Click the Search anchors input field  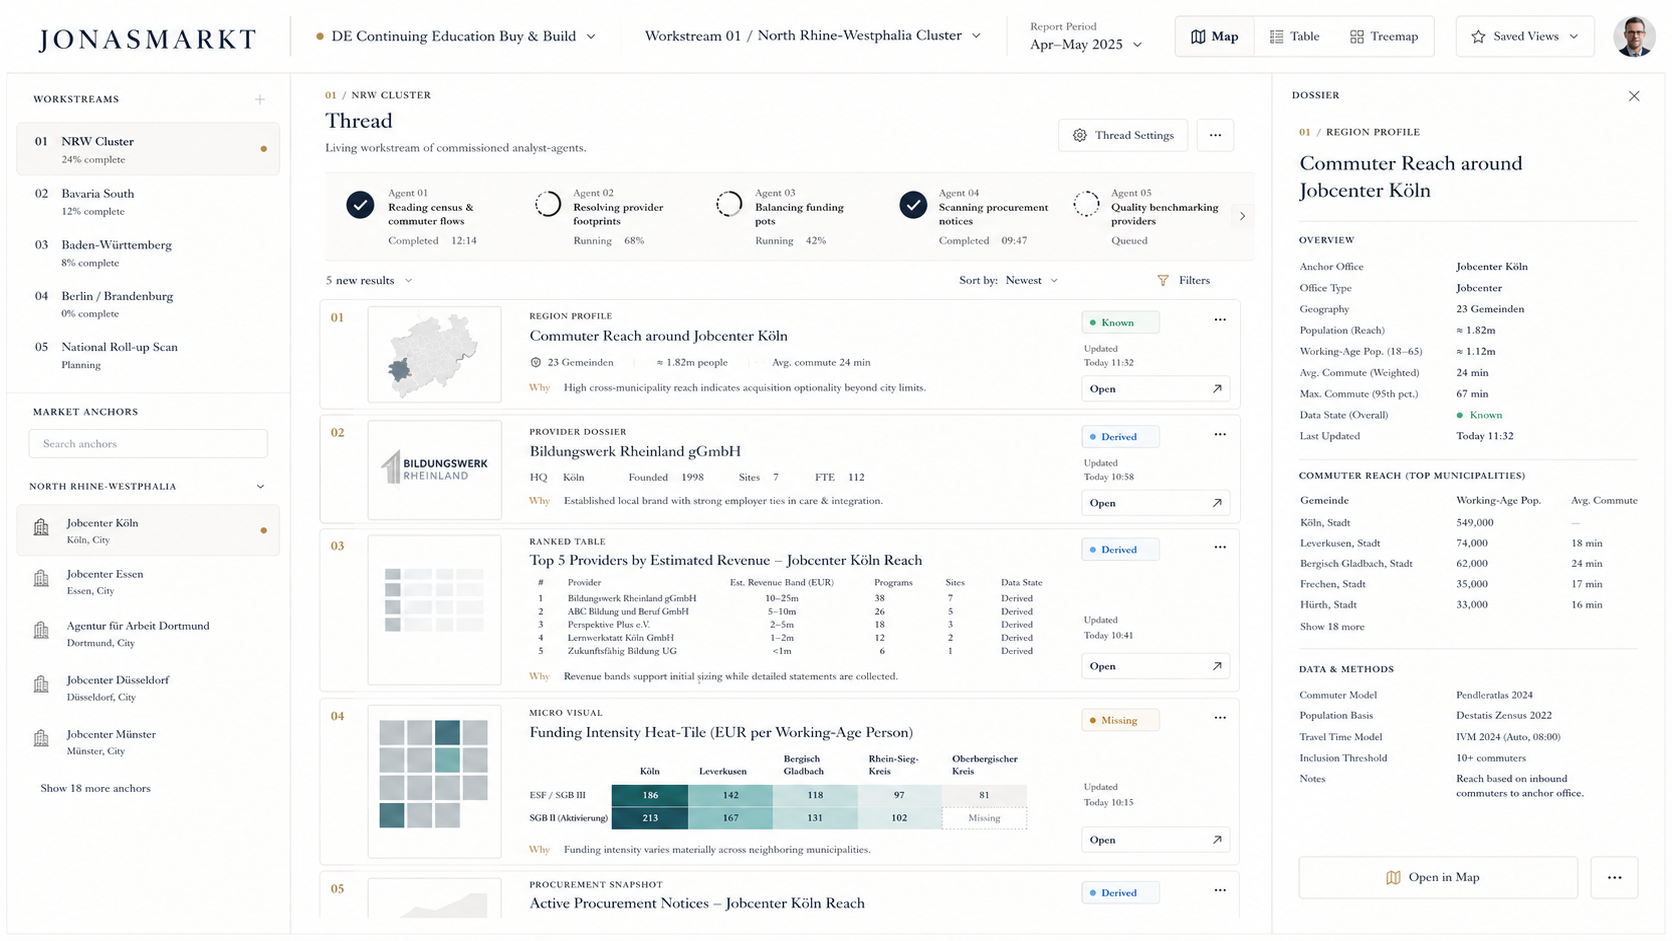148,444
